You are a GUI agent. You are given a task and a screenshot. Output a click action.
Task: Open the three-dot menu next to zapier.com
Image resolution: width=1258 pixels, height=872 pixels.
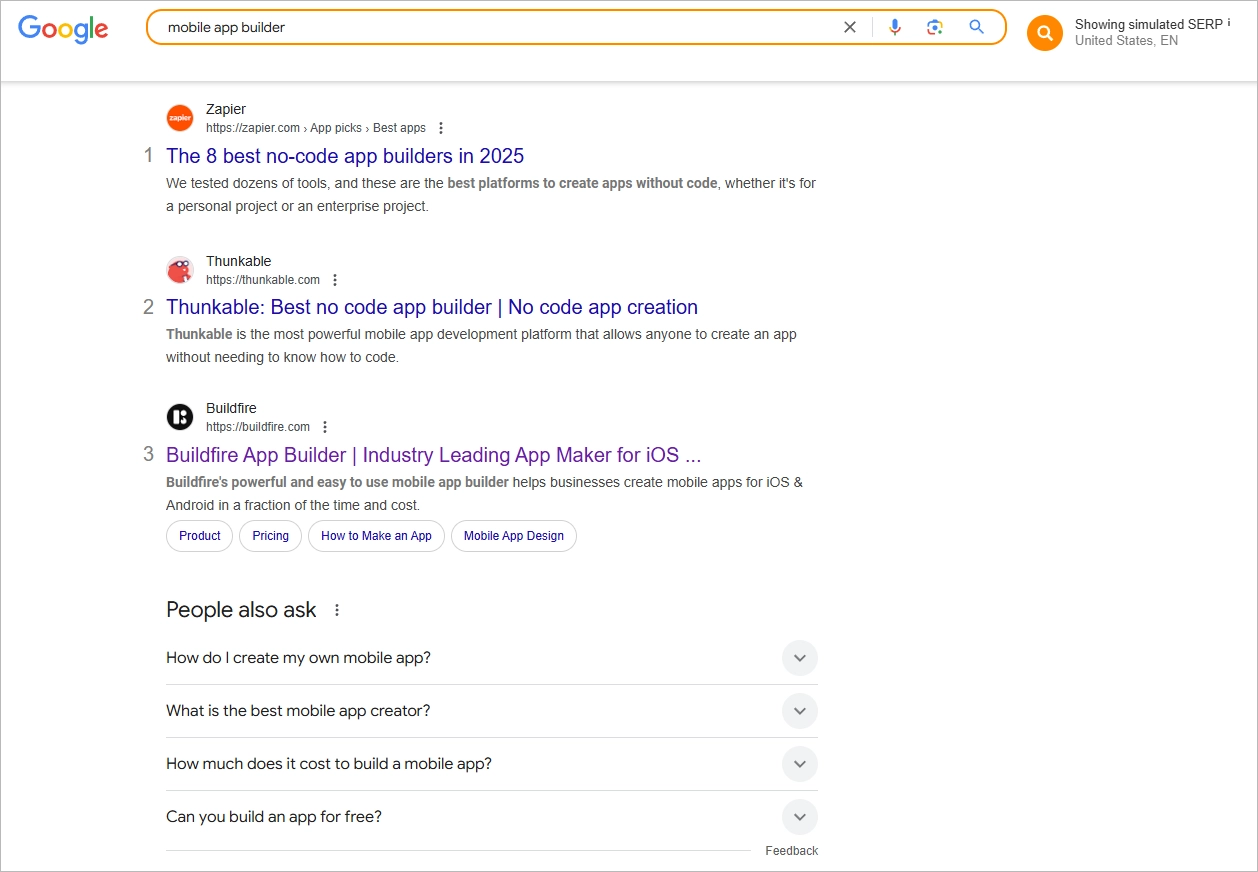pos(440,128)
